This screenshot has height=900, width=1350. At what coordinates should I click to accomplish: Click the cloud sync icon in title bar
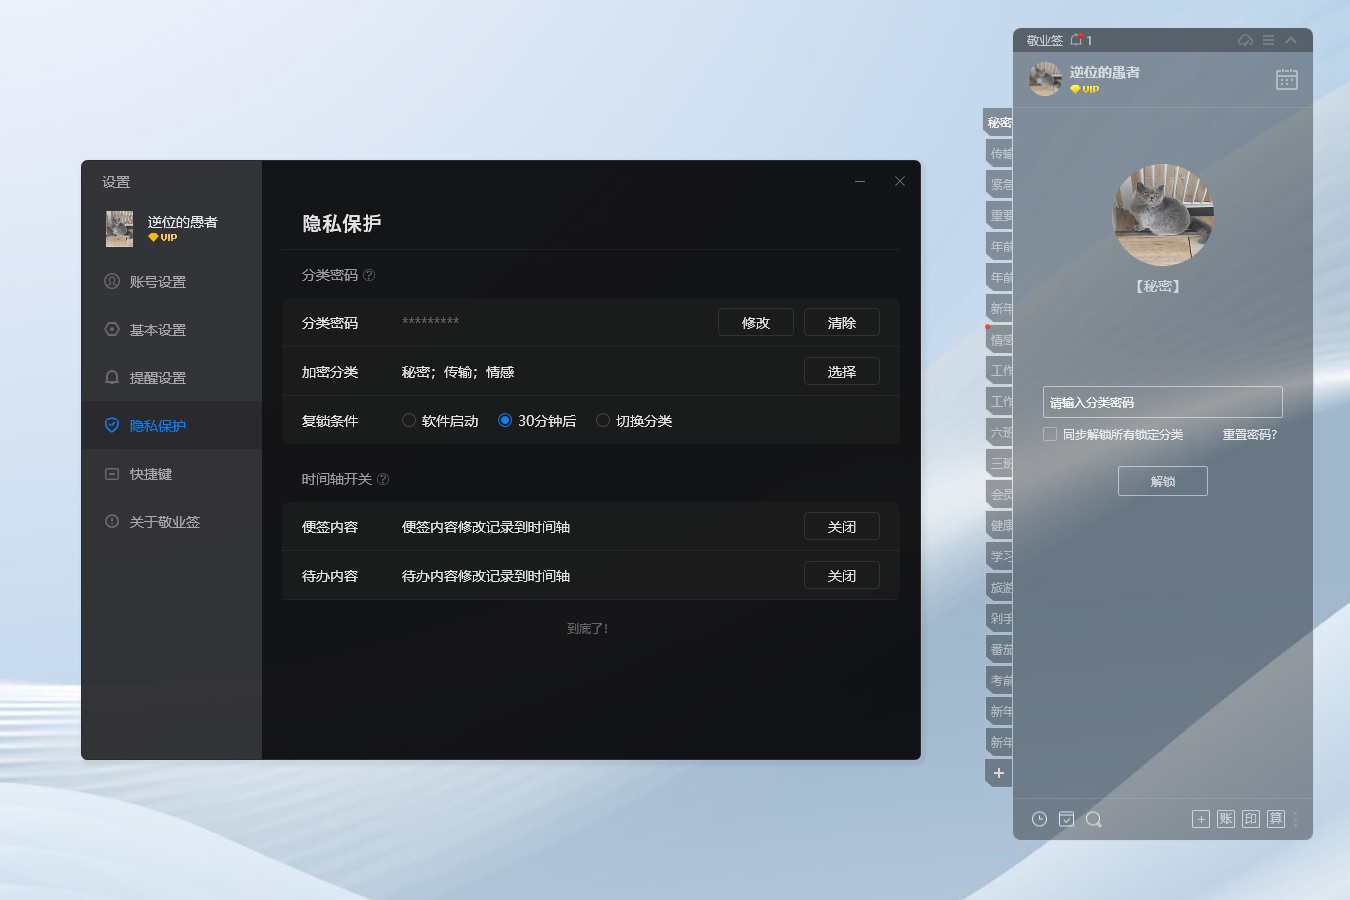pyautogui.click(x=1245, y=39)
